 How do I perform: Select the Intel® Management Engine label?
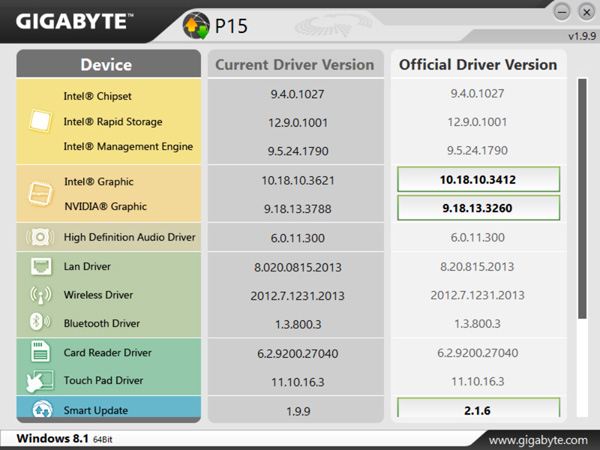tap(128, 146)
